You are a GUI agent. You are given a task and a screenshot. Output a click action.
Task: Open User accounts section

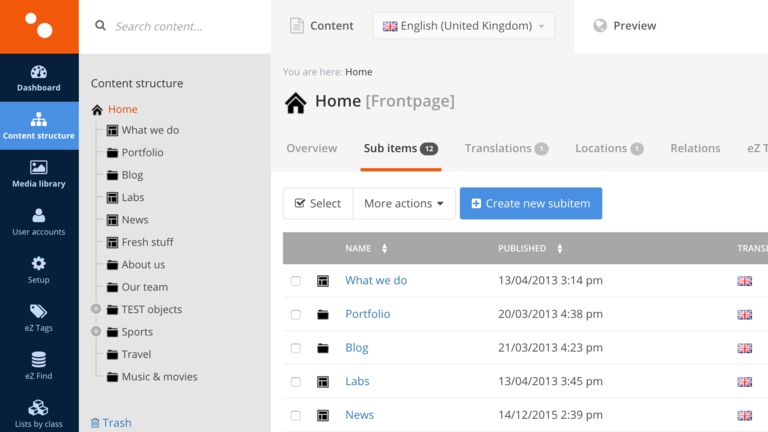click(39, 222)
